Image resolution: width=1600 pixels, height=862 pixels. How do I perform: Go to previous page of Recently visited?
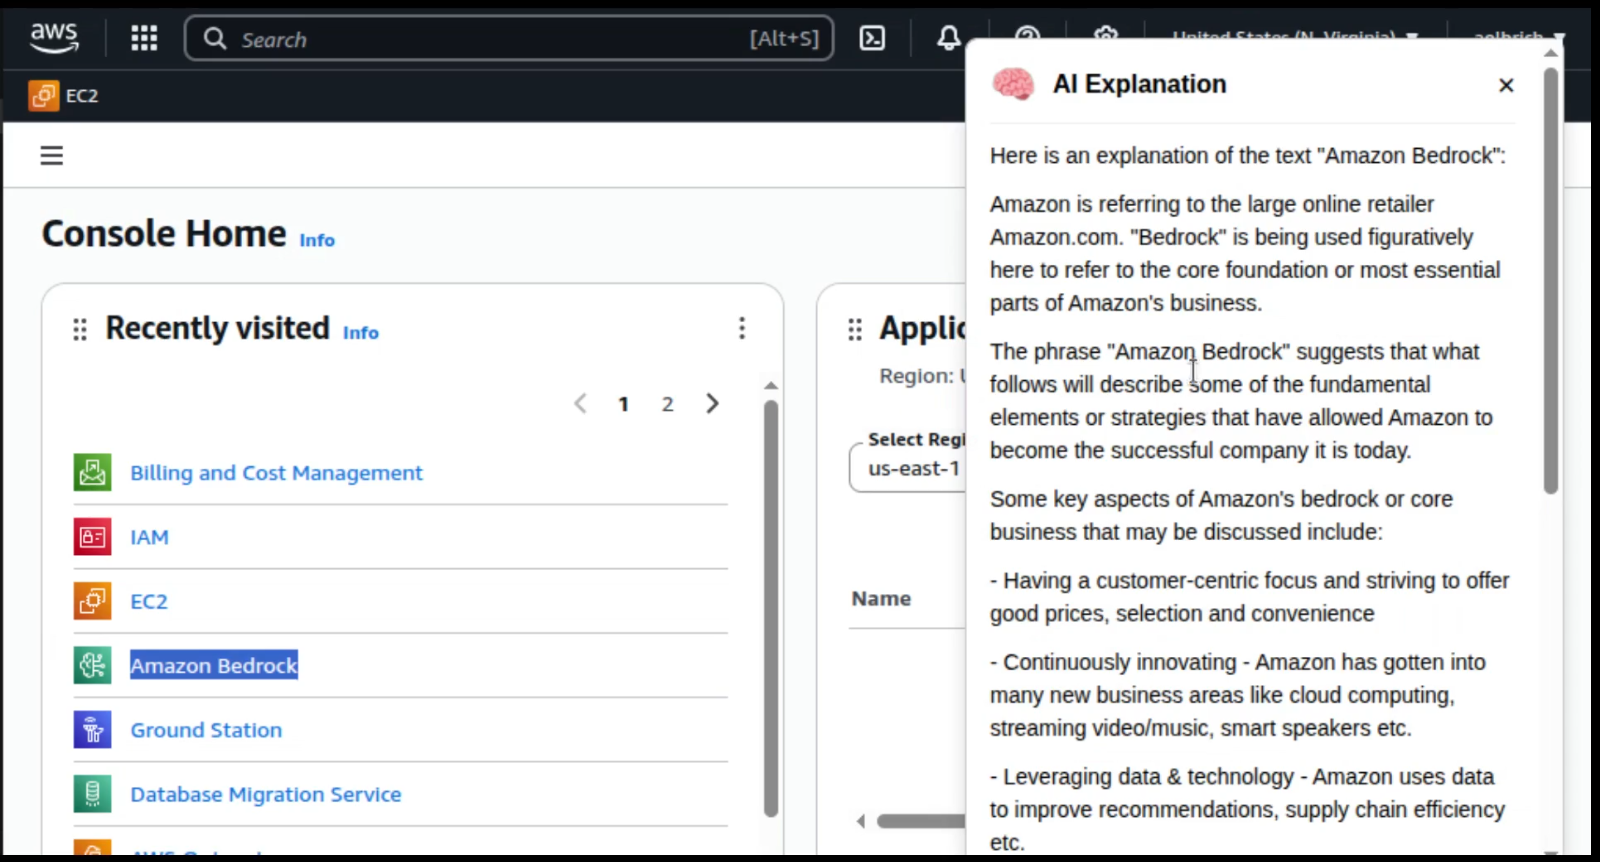[x=580, y=403]
